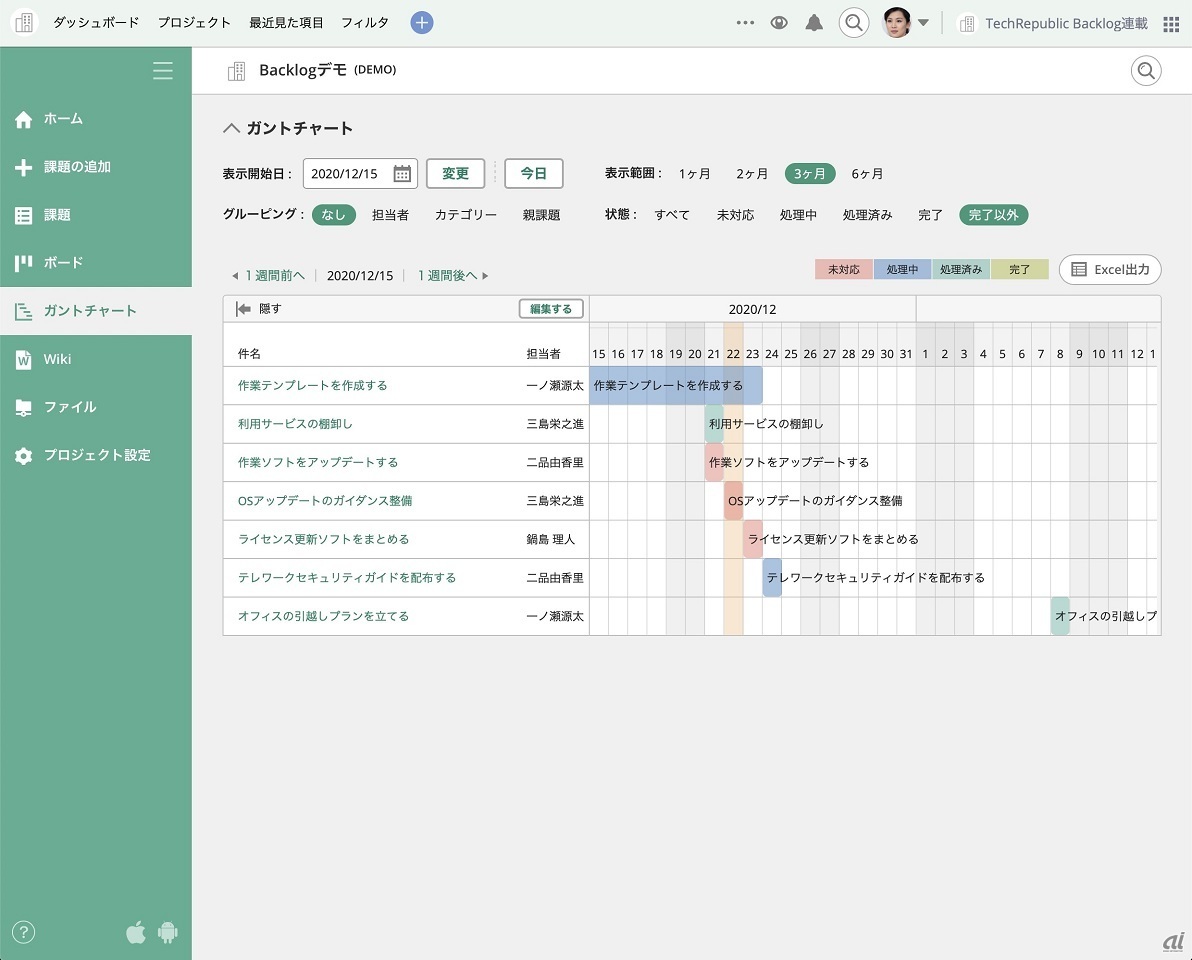Open task link 利用サービスの棚卸し
The width and height of the screenshot is (1192, 960).
[x=295, y=424]
